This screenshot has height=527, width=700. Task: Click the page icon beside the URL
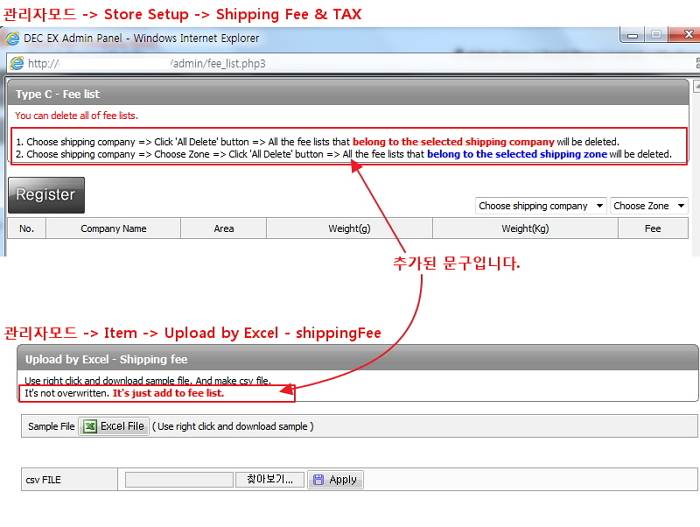16,63
